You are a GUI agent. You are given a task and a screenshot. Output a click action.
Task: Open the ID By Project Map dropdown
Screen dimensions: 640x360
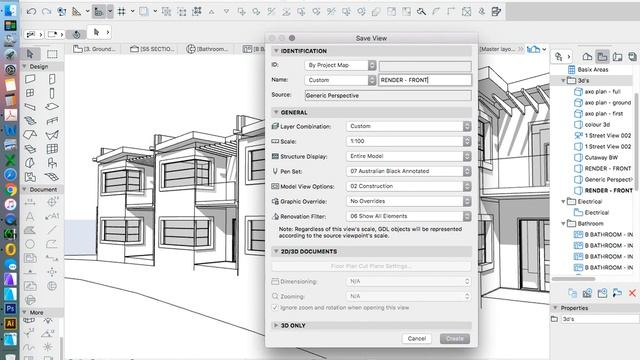(x=340, y=65)
